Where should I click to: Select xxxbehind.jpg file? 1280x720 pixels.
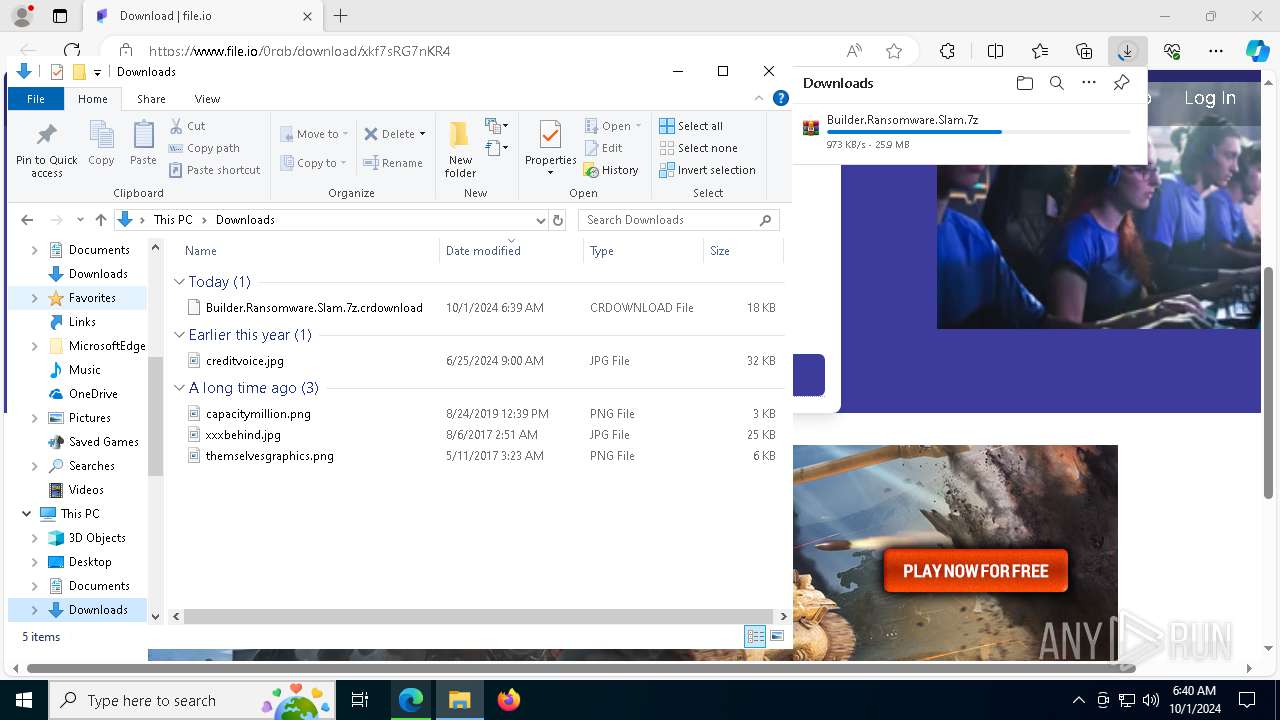(x=243, y=435)
